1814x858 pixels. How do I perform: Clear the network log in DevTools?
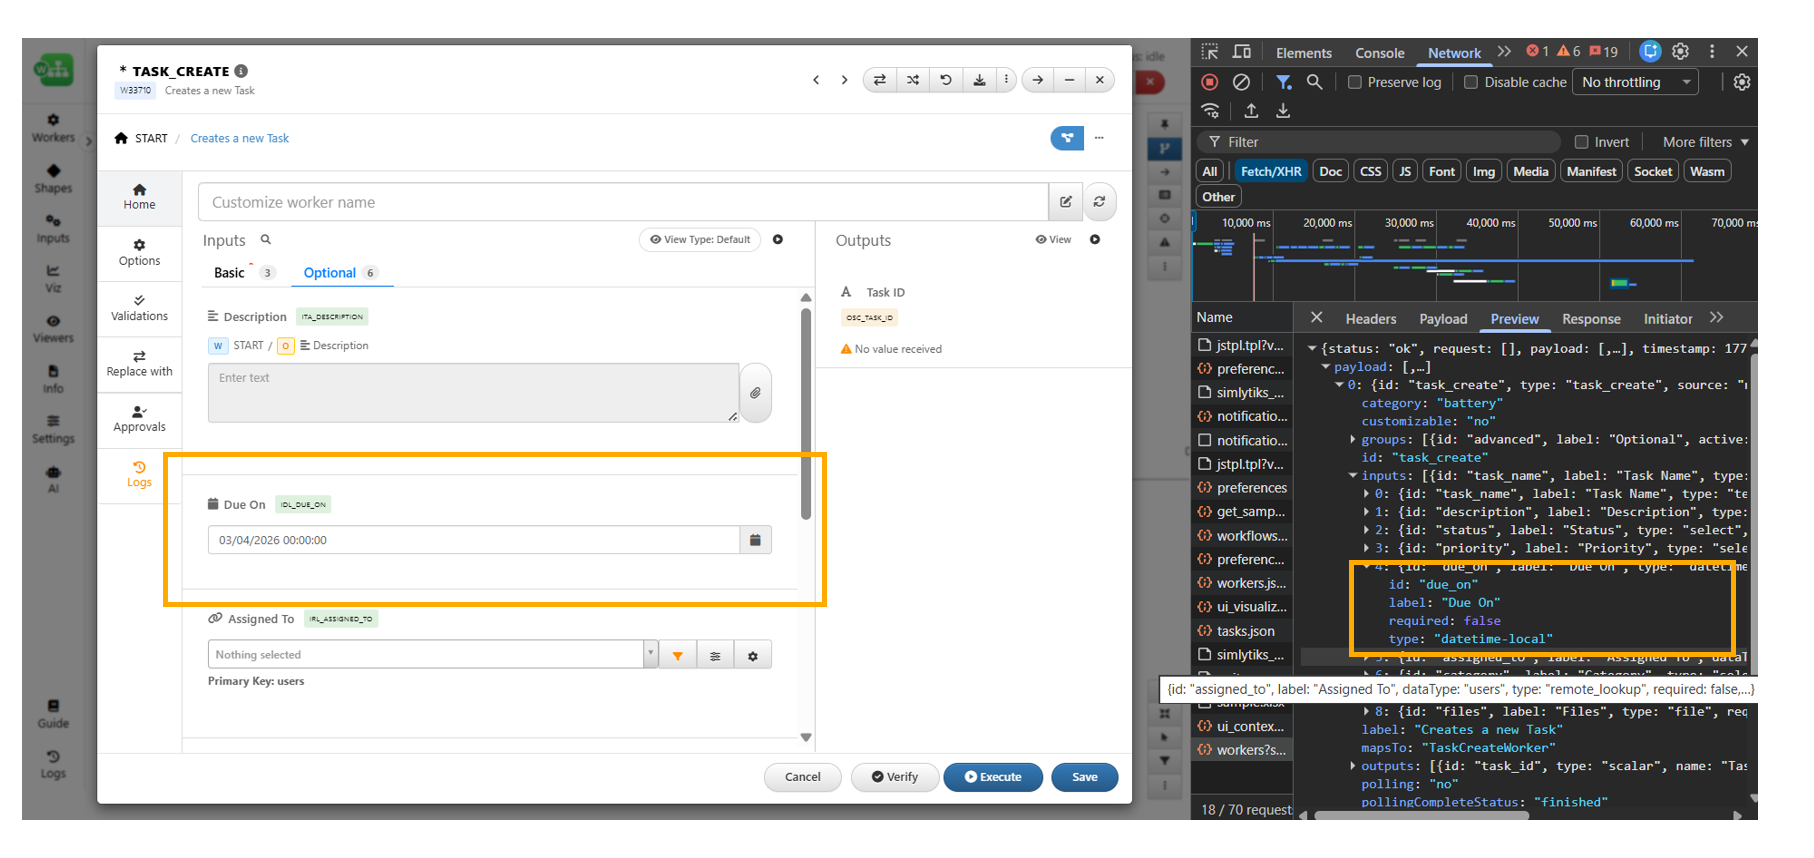(1241, 82)
